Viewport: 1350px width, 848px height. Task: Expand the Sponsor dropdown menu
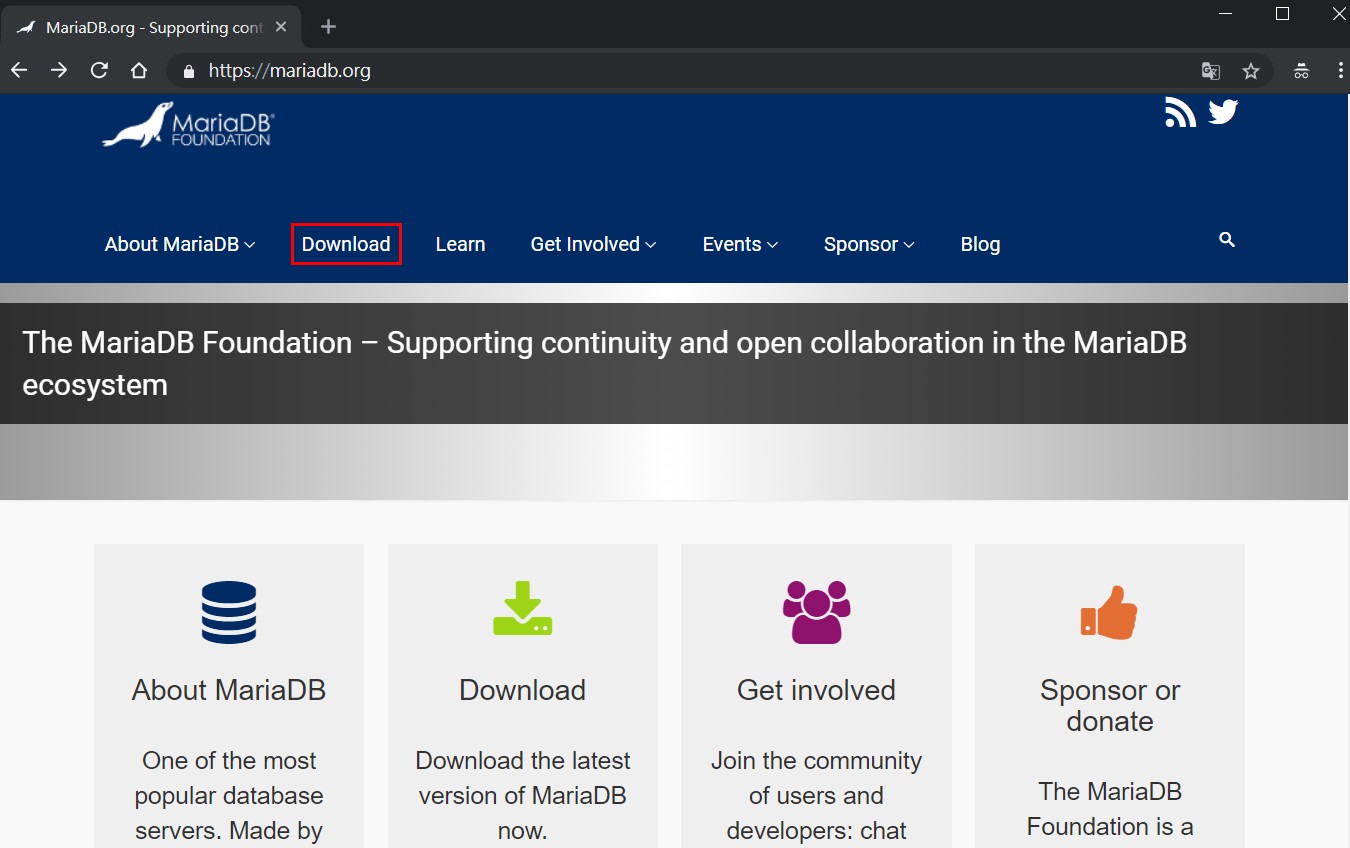[862, 244]
